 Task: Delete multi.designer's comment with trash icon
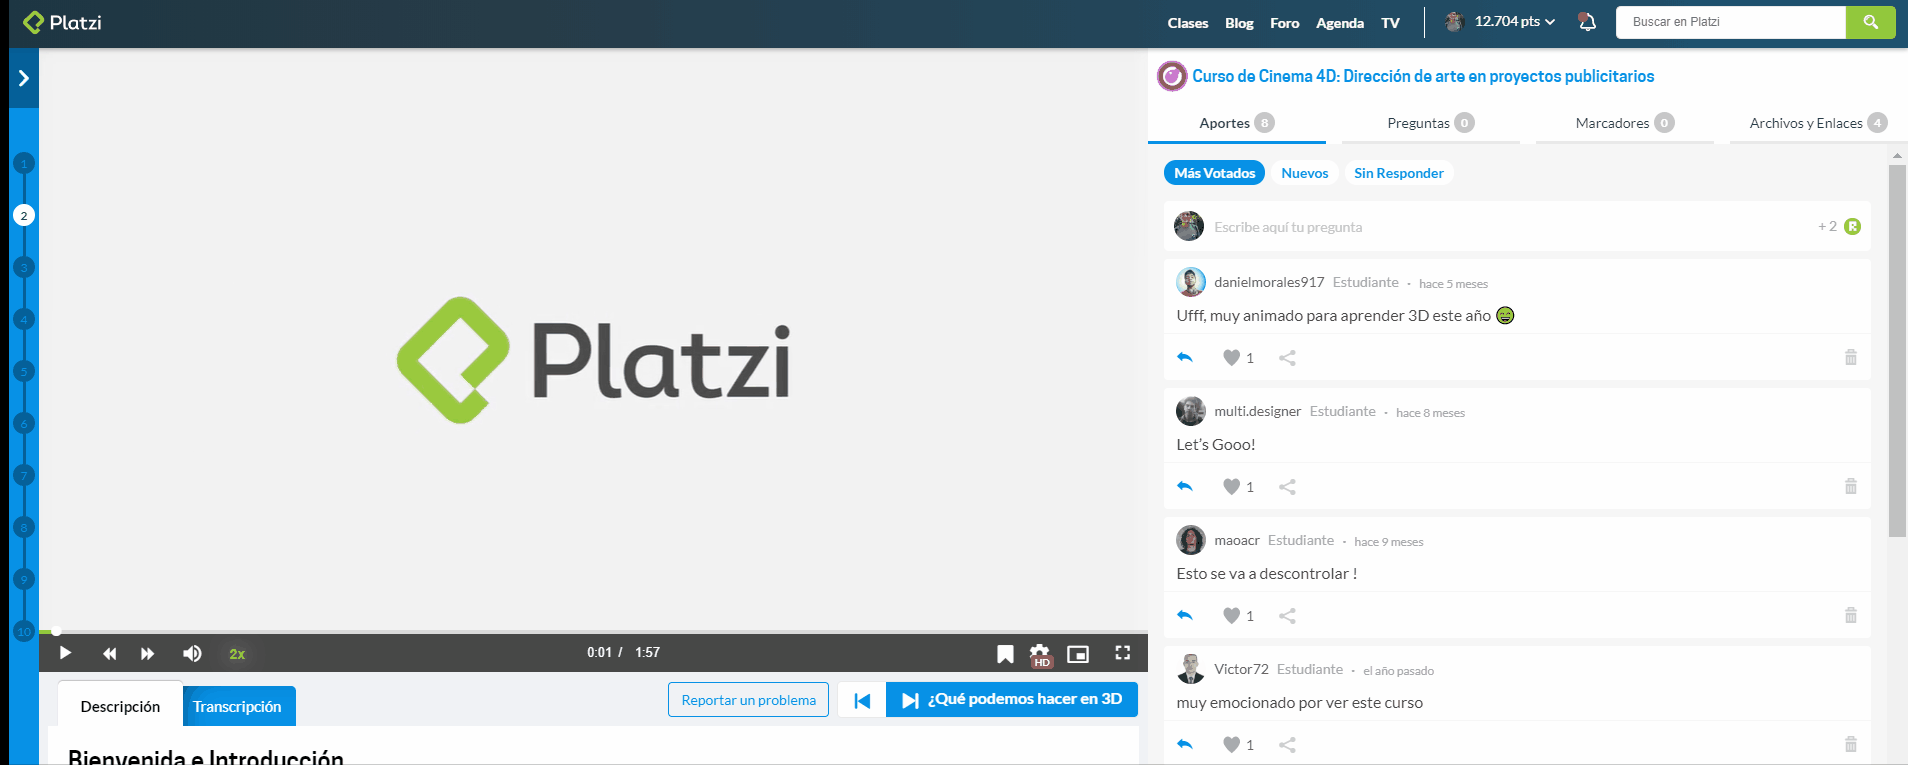(x=1850, y=487)
